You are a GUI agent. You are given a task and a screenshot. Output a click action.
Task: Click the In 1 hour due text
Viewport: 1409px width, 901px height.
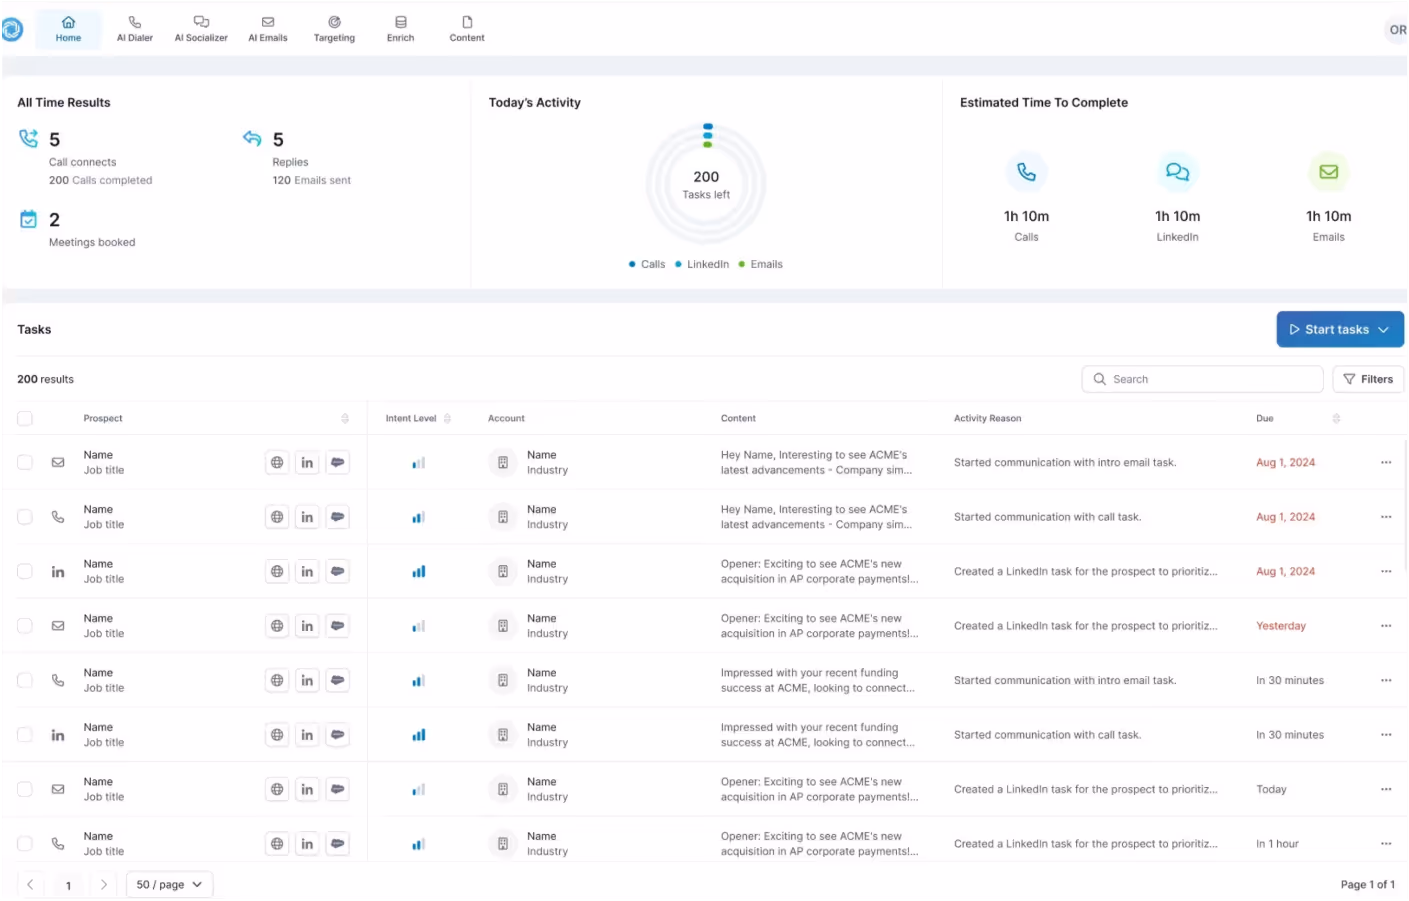[x=1277, y=844]
